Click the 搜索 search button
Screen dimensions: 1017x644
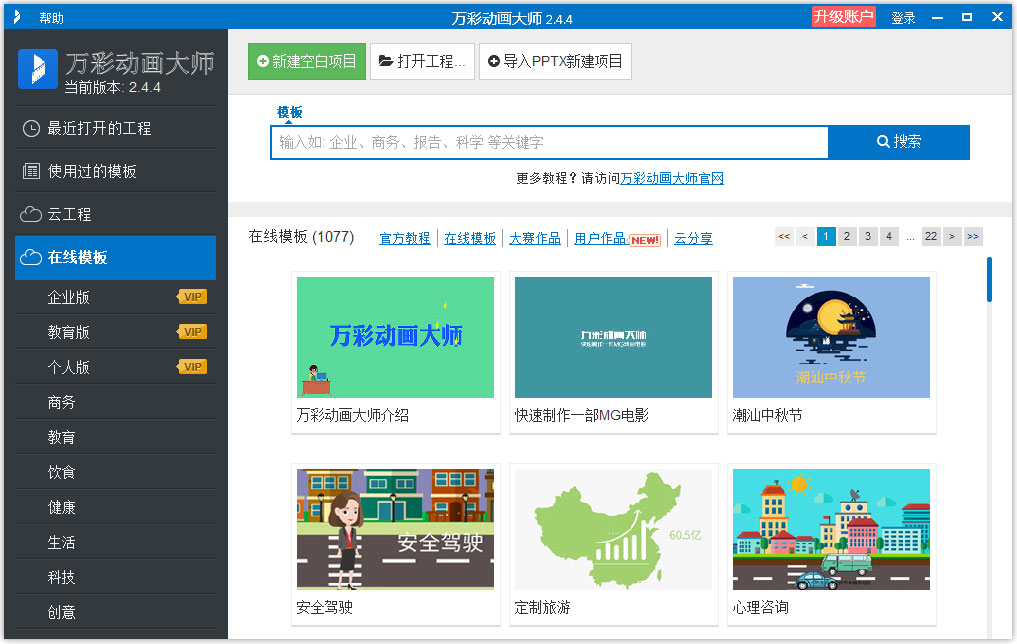coord(899,142)
